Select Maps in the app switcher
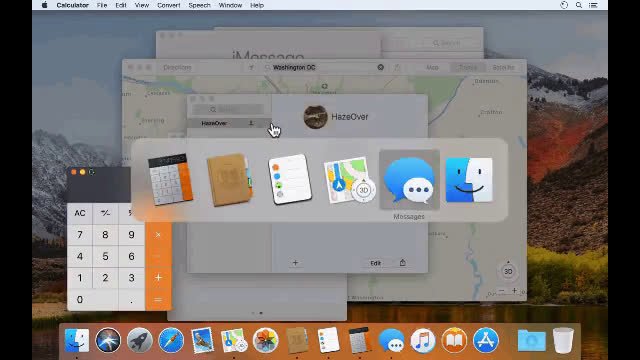 click(349, 180)
